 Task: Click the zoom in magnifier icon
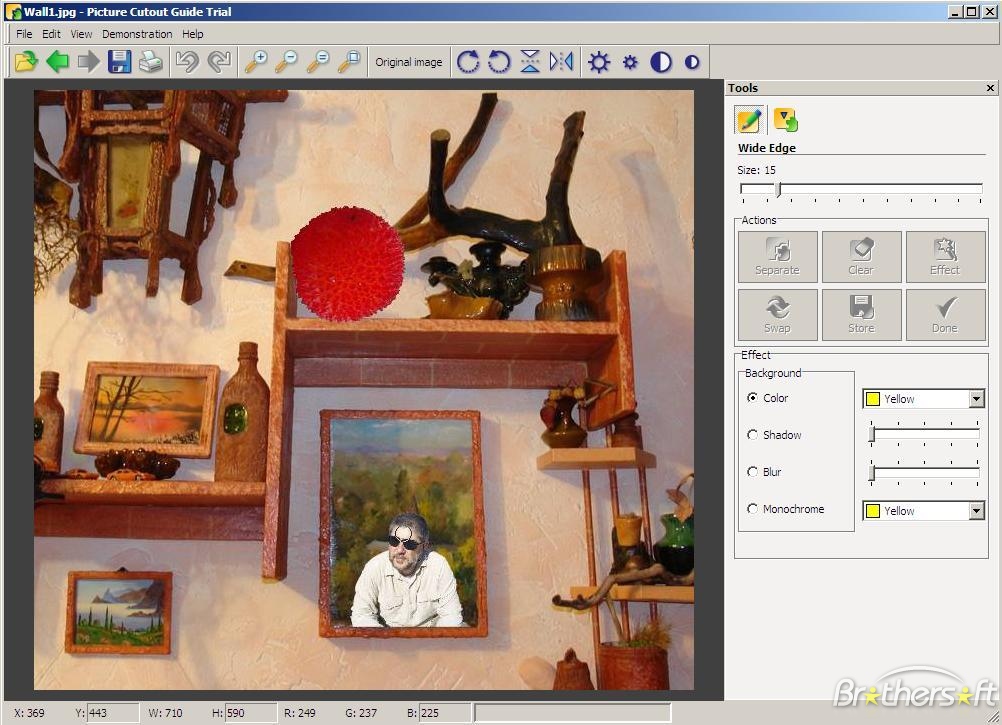pos(256,62)
